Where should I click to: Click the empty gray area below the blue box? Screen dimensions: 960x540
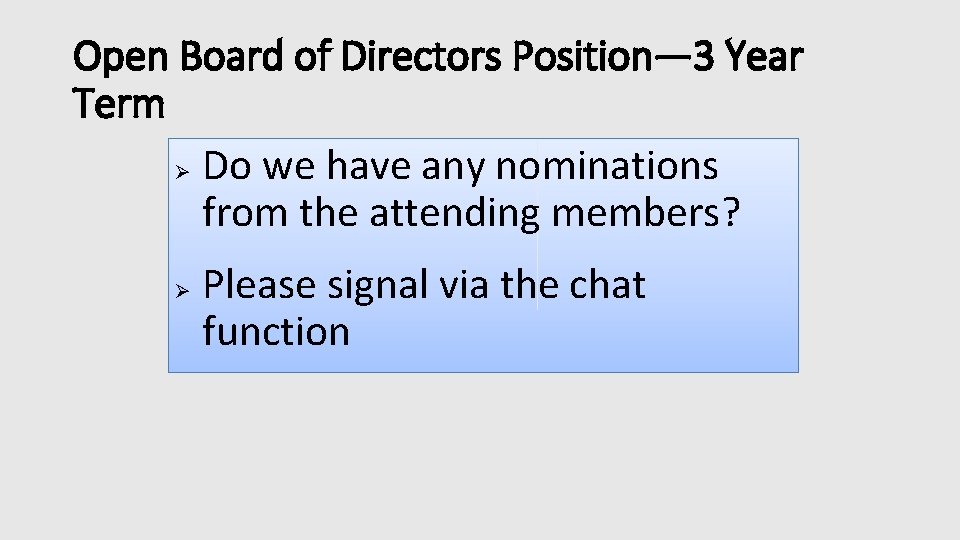point(480,450)
